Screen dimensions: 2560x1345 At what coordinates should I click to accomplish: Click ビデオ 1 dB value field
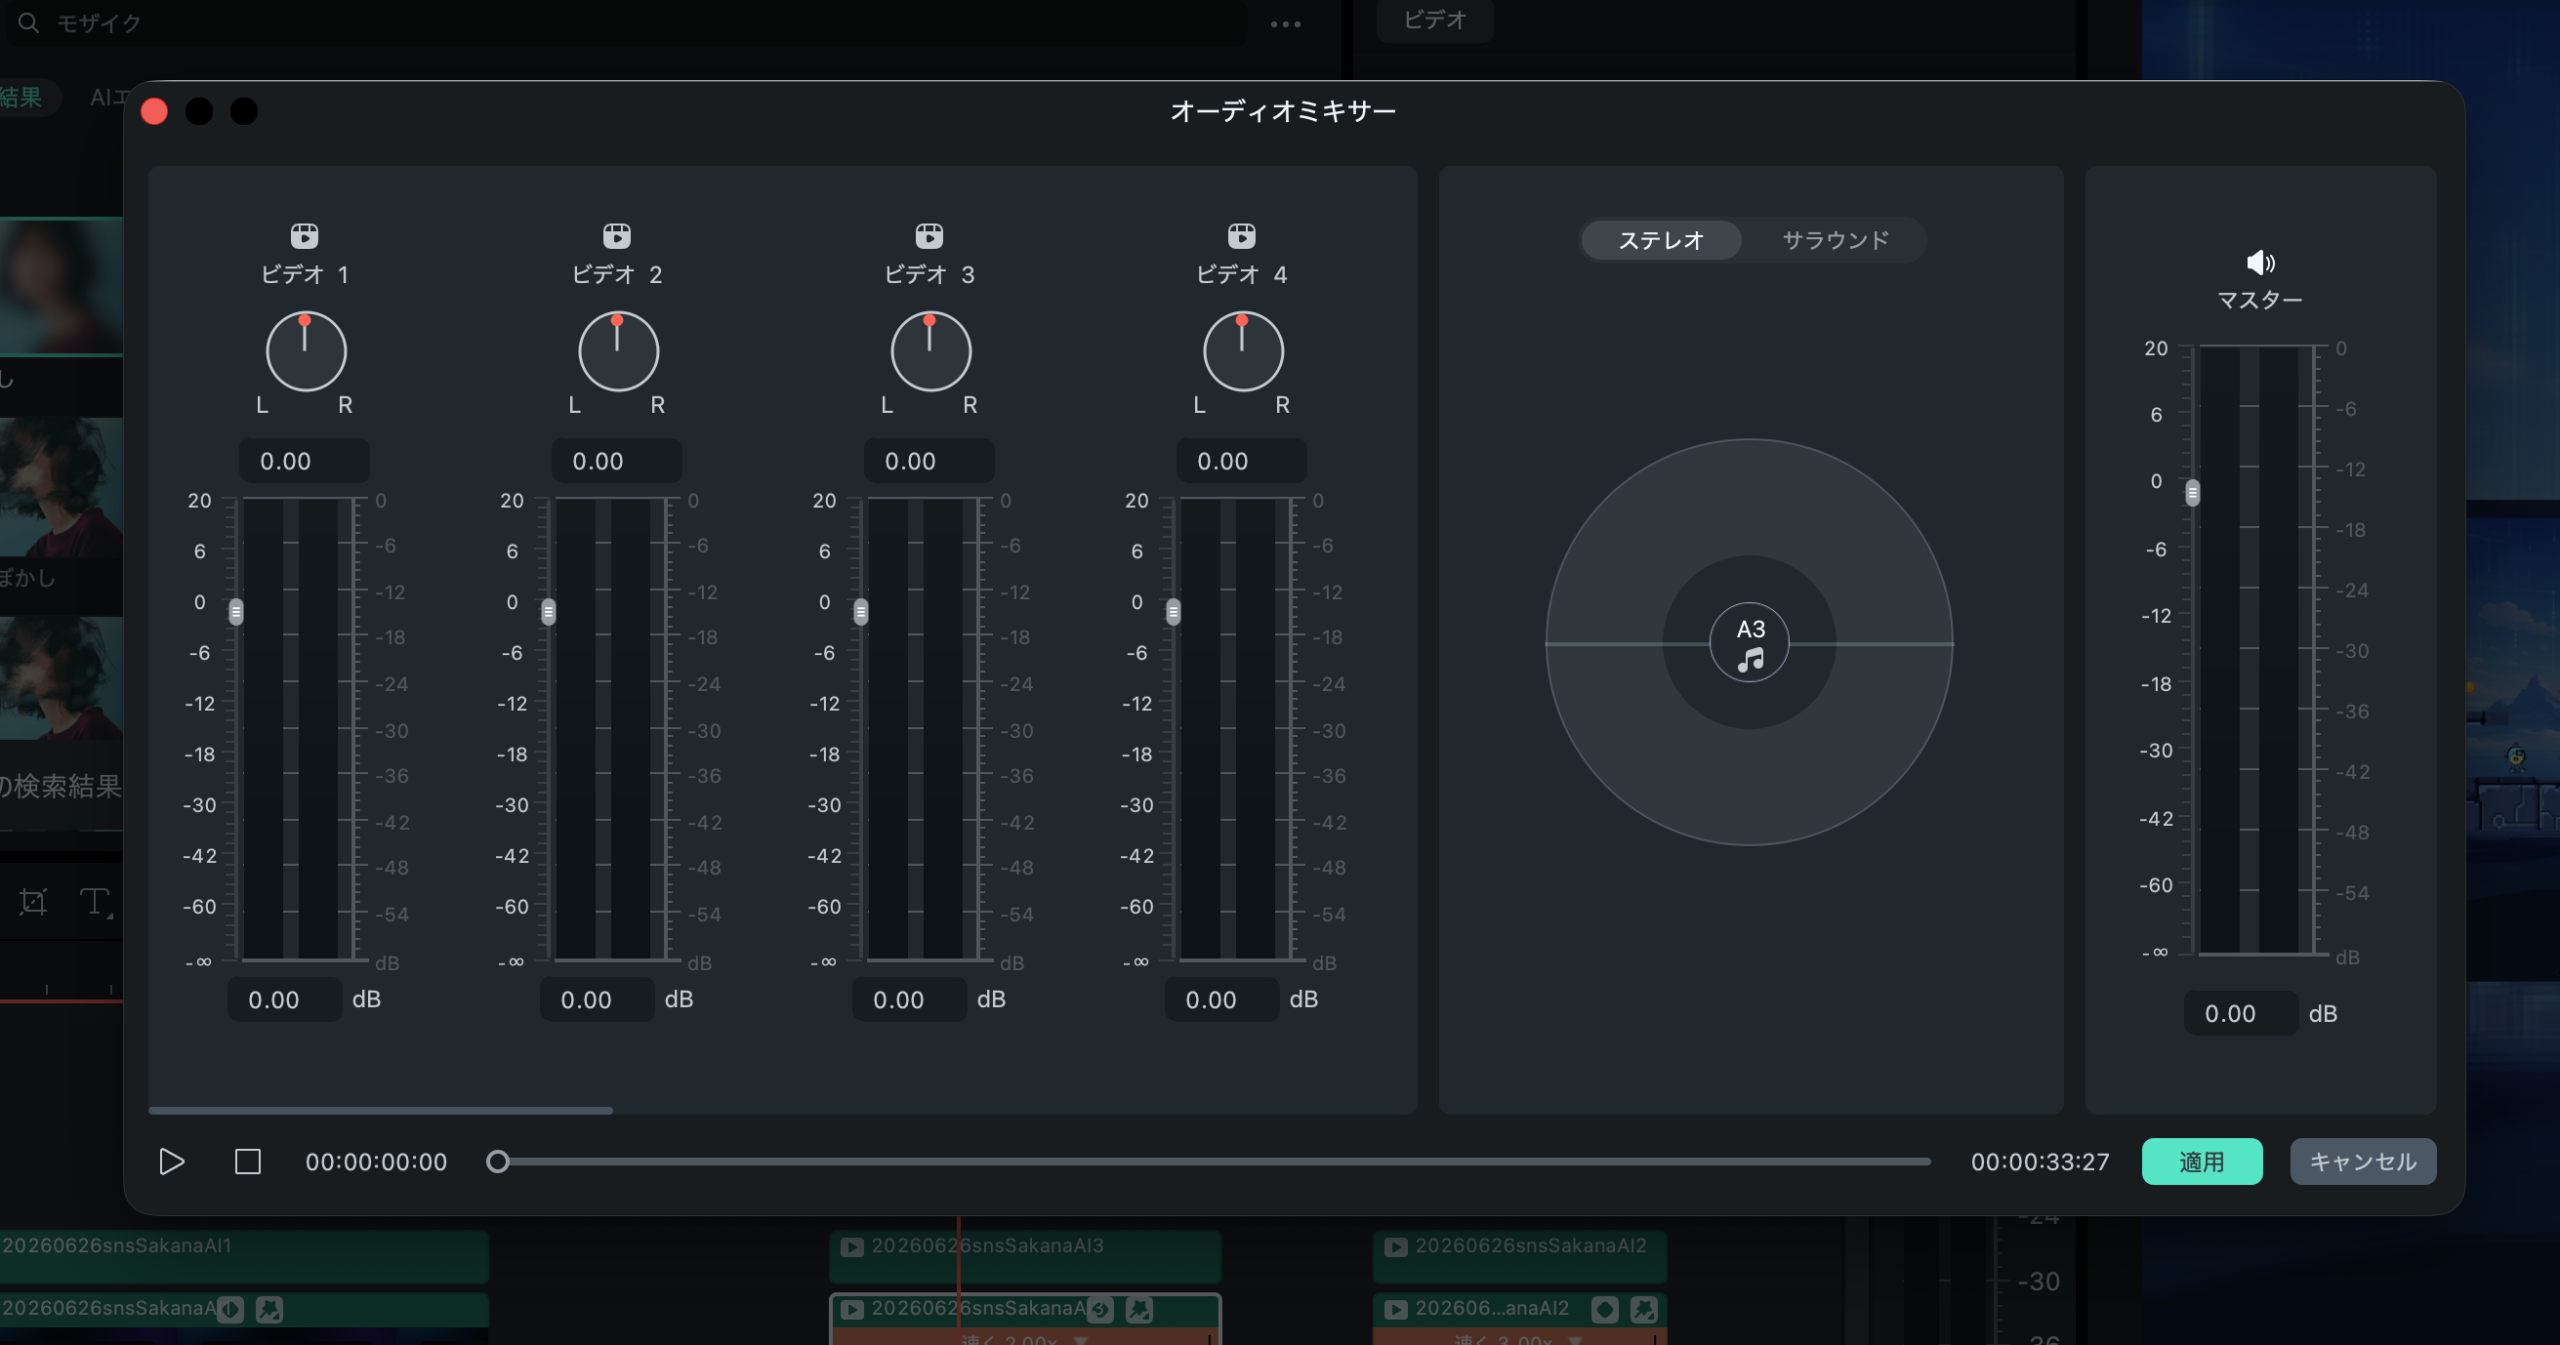click(285, 999)
